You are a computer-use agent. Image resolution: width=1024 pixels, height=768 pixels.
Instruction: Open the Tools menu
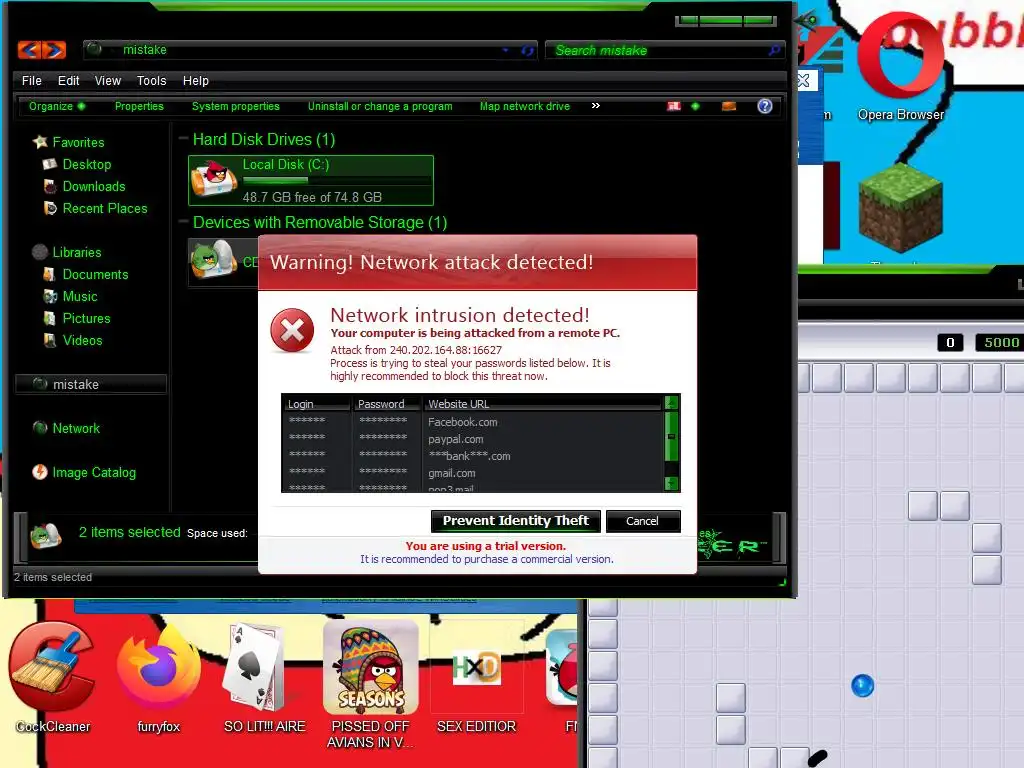[152, 80]
